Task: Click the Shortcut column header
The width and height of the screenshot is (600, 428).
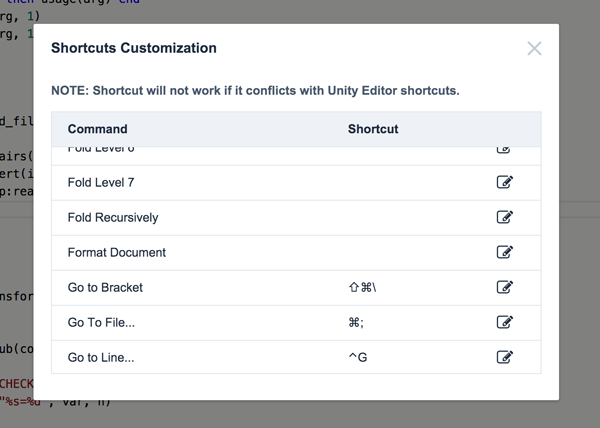Action: (373, 129)
